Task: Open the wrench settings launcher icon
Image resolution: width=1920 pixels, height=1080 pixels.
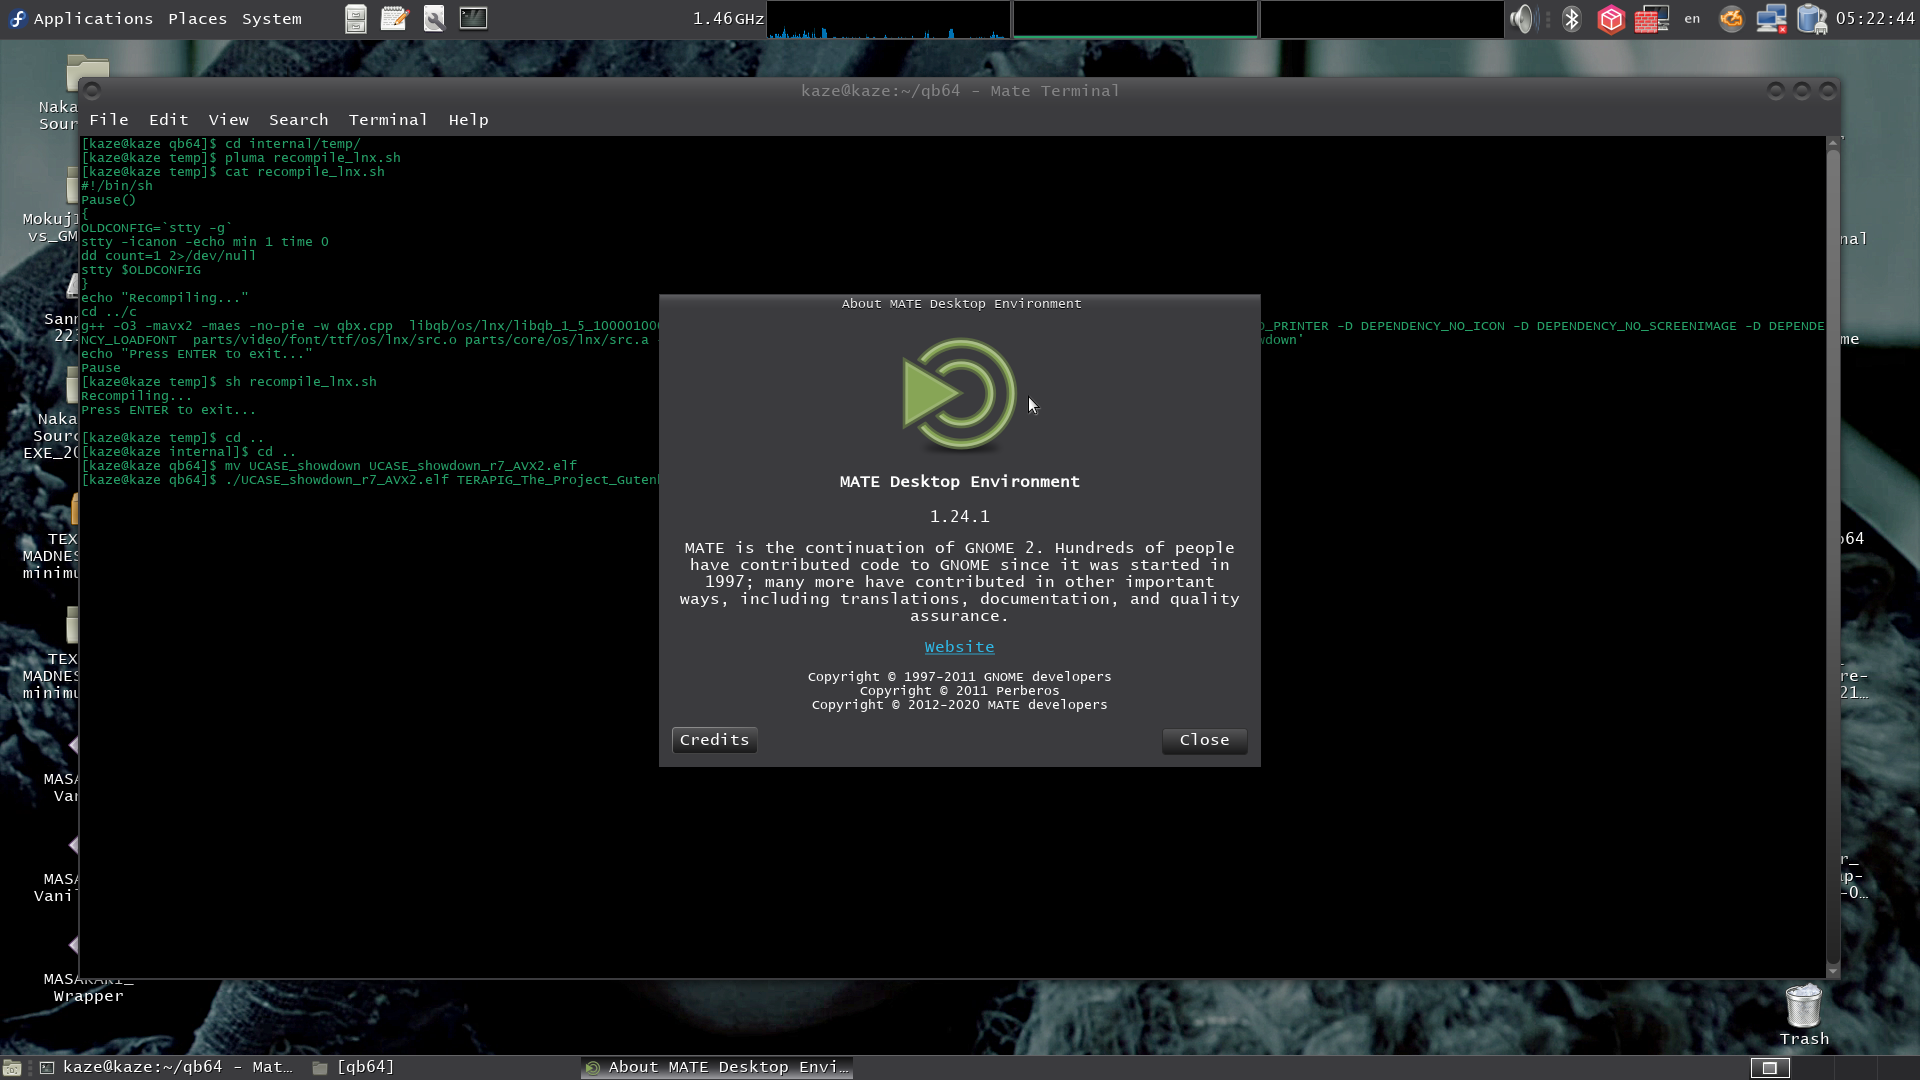Action: [434, 18]
